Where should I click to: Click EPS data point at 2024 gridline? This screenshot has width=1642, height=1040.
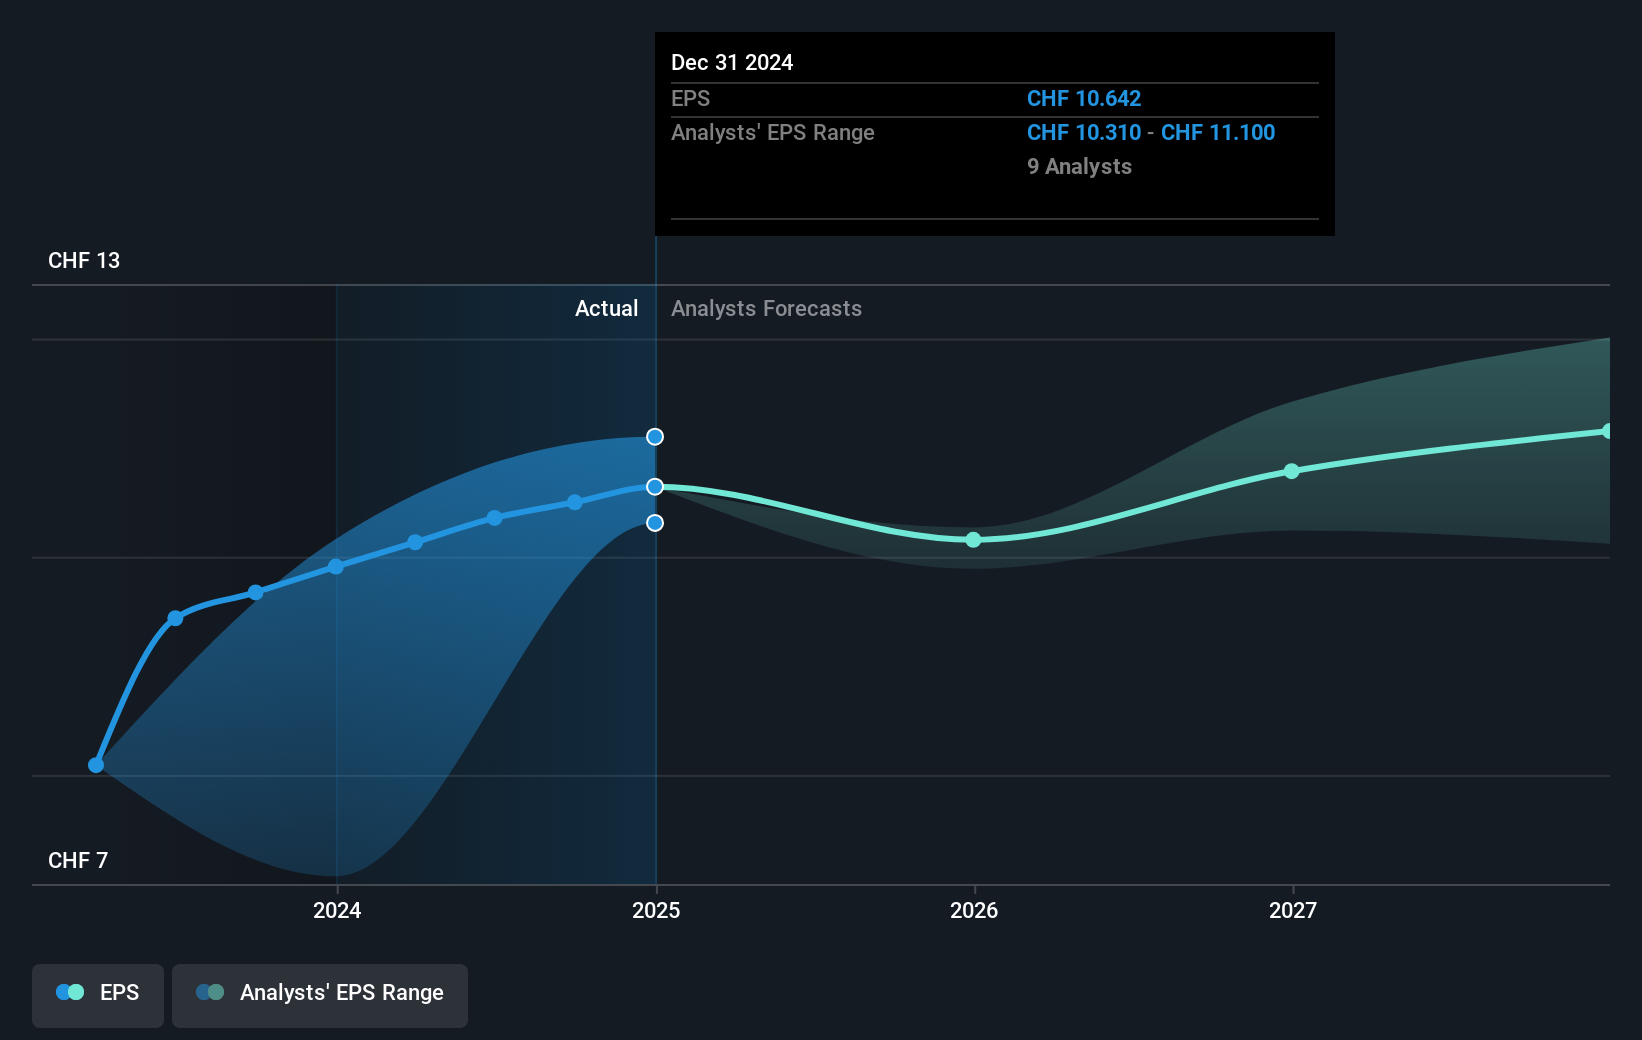336,567
